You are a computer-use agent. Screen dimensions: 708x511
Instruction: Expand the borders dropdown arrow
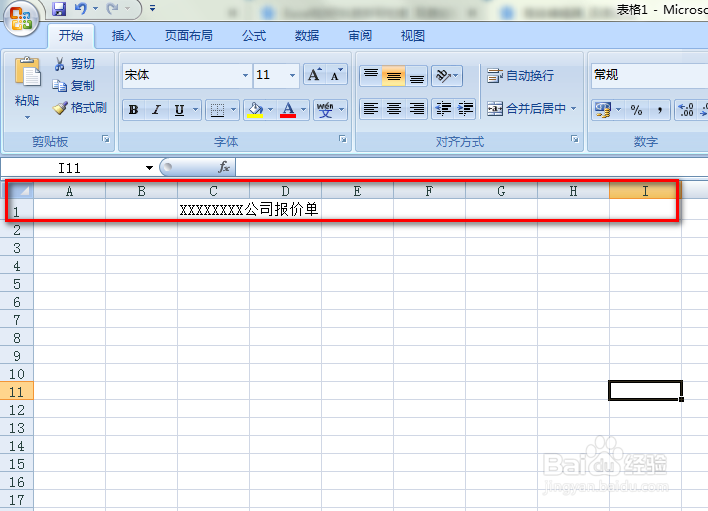[x=233, y=109]
